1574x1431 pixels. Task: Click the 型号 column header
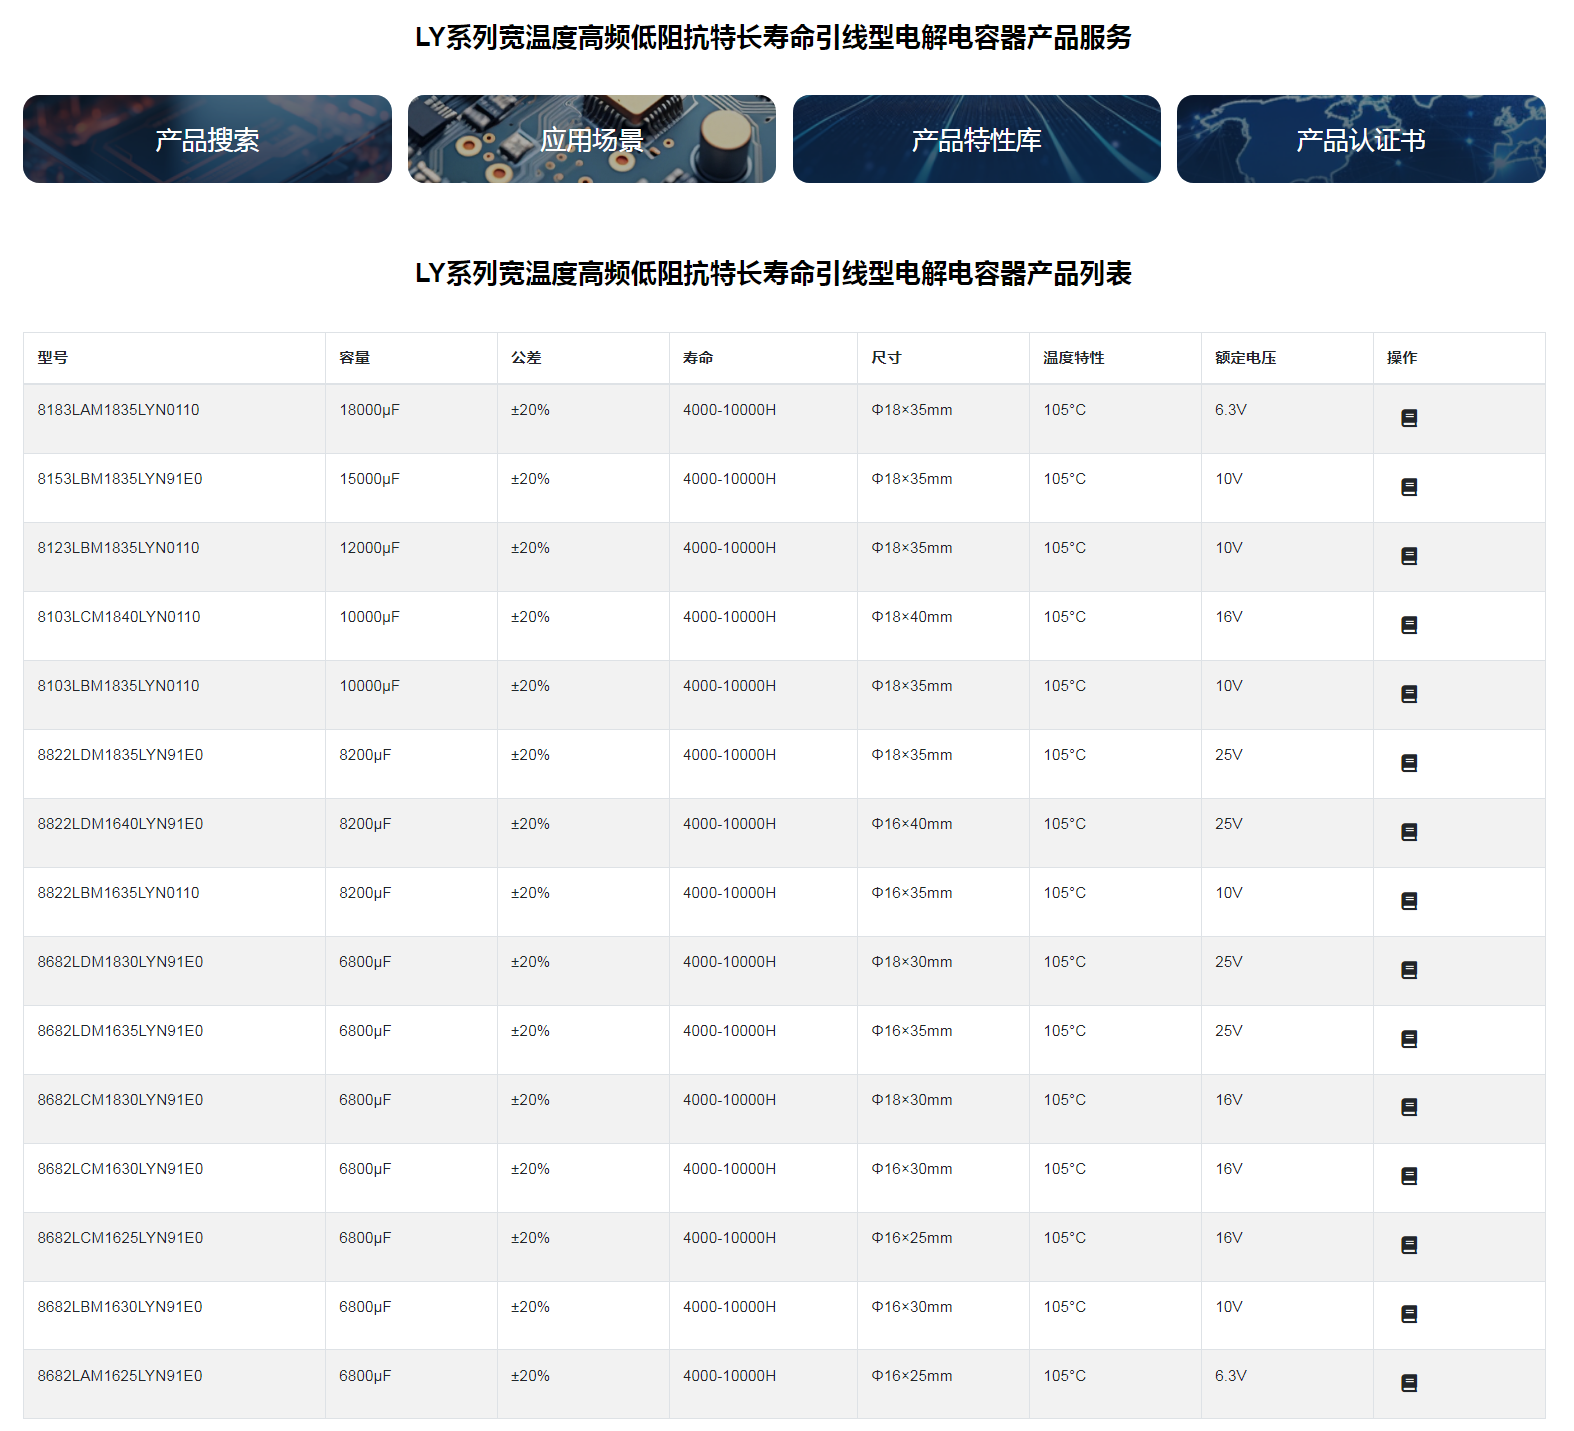(x=53, y=357)
